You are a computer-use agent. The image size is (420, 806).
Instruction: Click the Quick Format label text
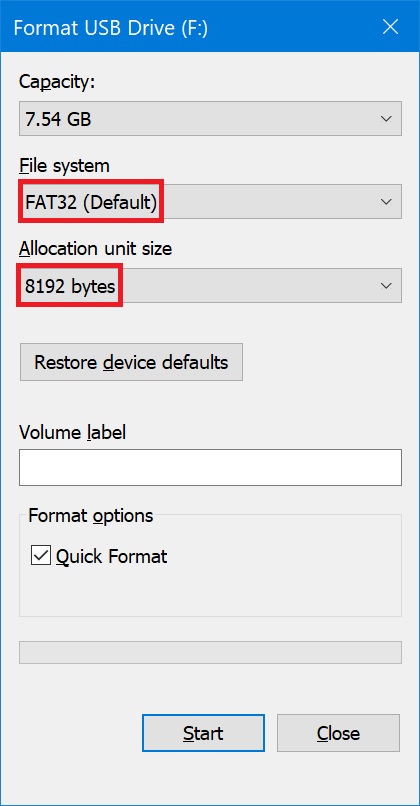112,557
